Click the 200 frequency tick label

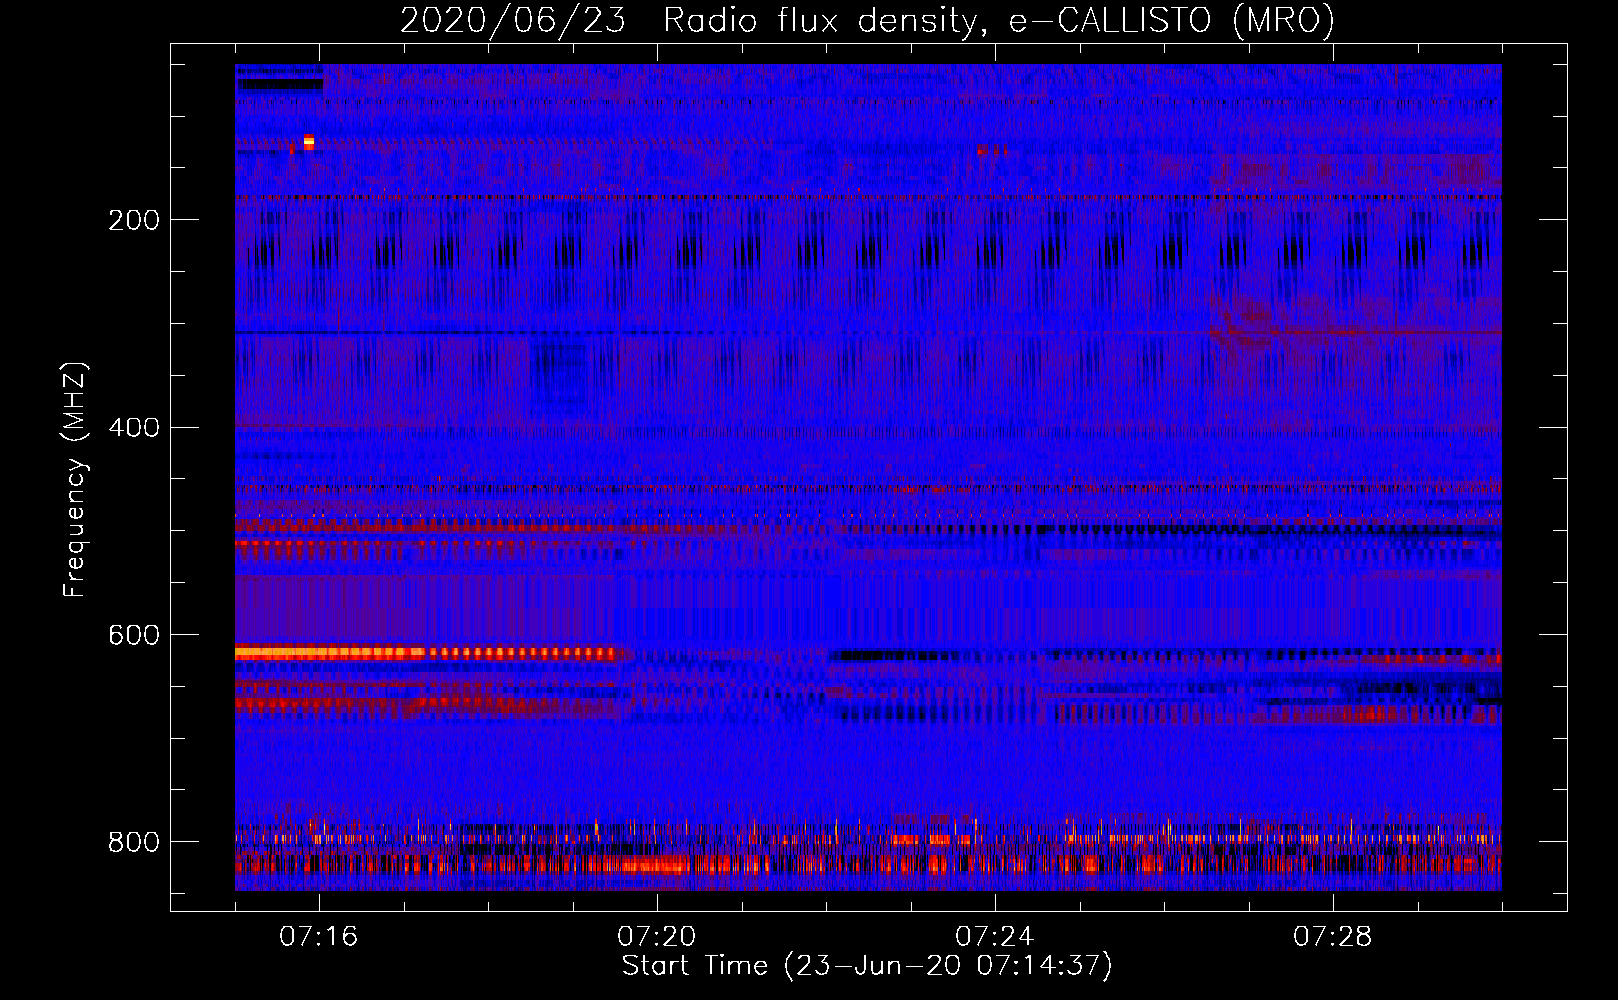[134, 220]
